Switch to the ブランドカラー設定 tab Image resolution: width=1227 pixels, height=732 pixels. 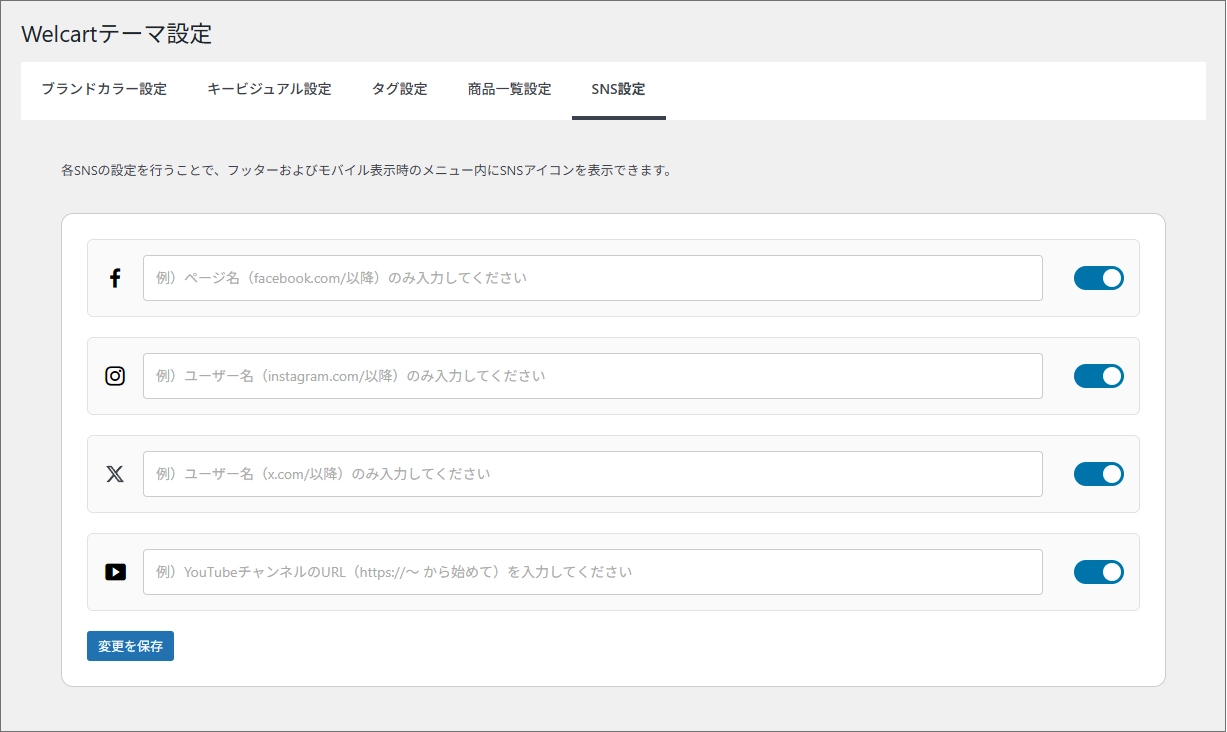tap(103, 88)
